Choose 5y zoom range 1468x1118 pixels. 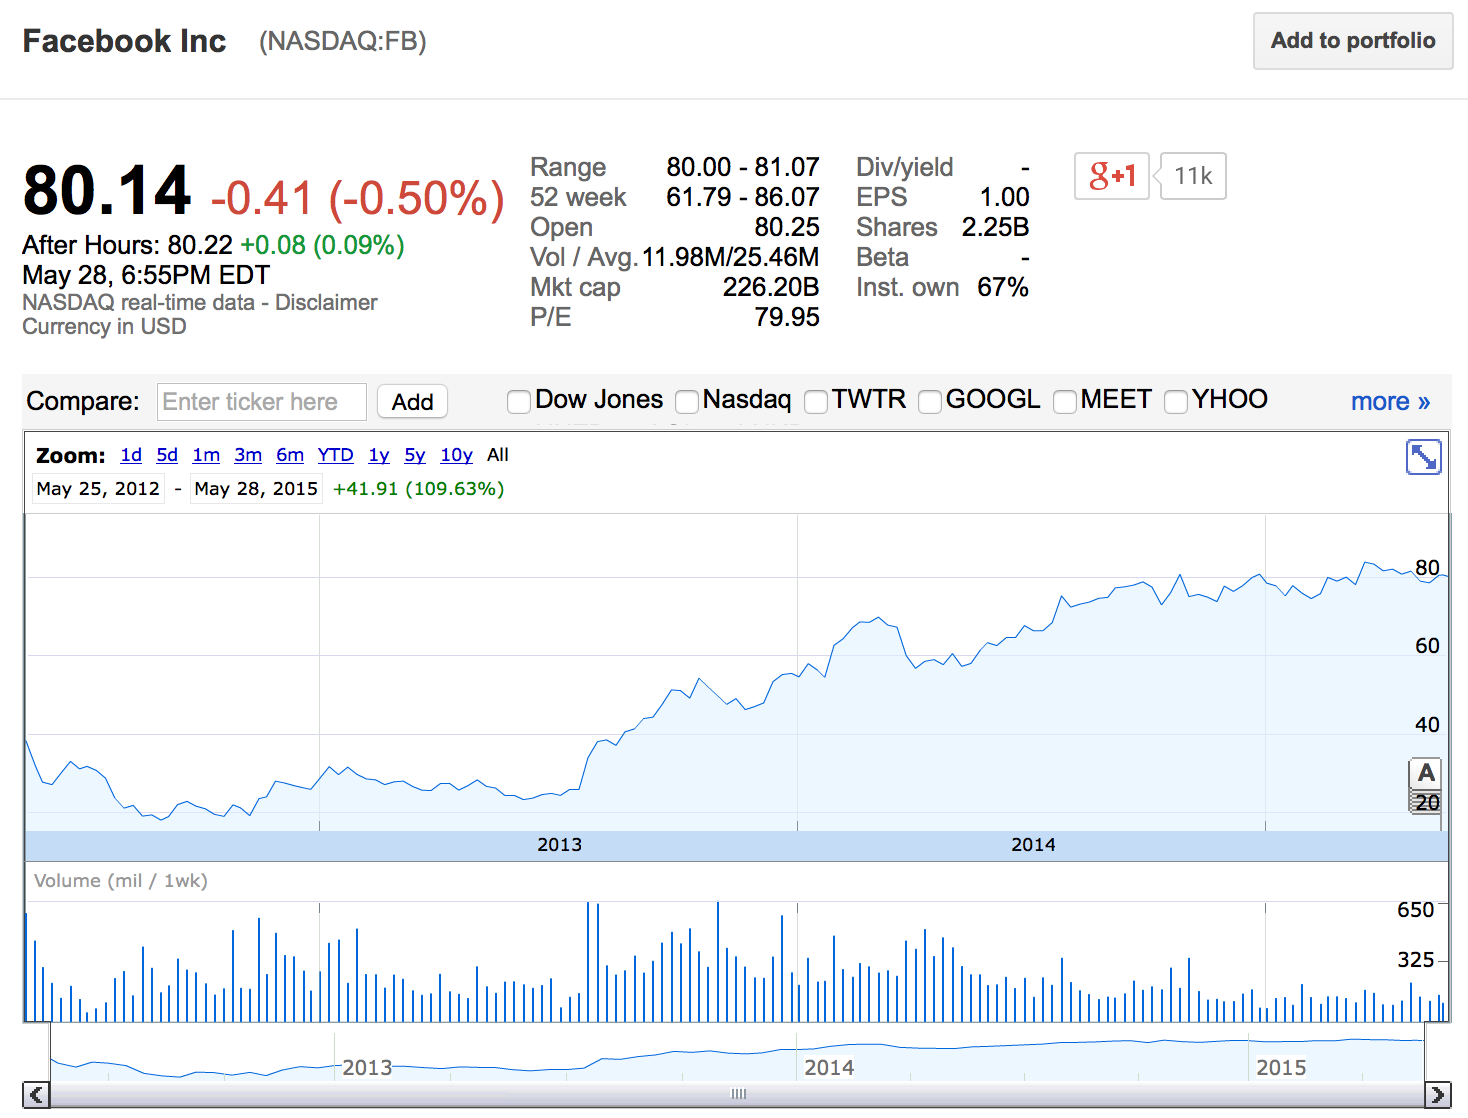point(415,455)
